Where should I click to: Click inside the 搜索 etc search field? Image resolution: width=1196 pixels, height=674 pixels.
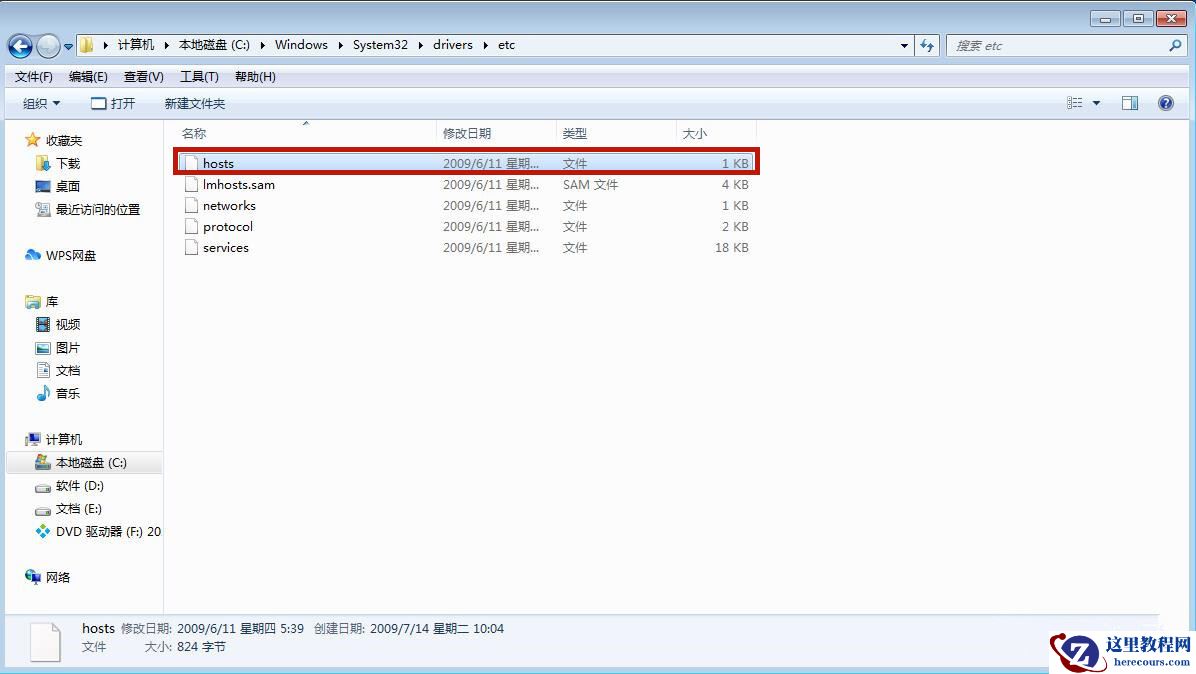(1050, 45)
